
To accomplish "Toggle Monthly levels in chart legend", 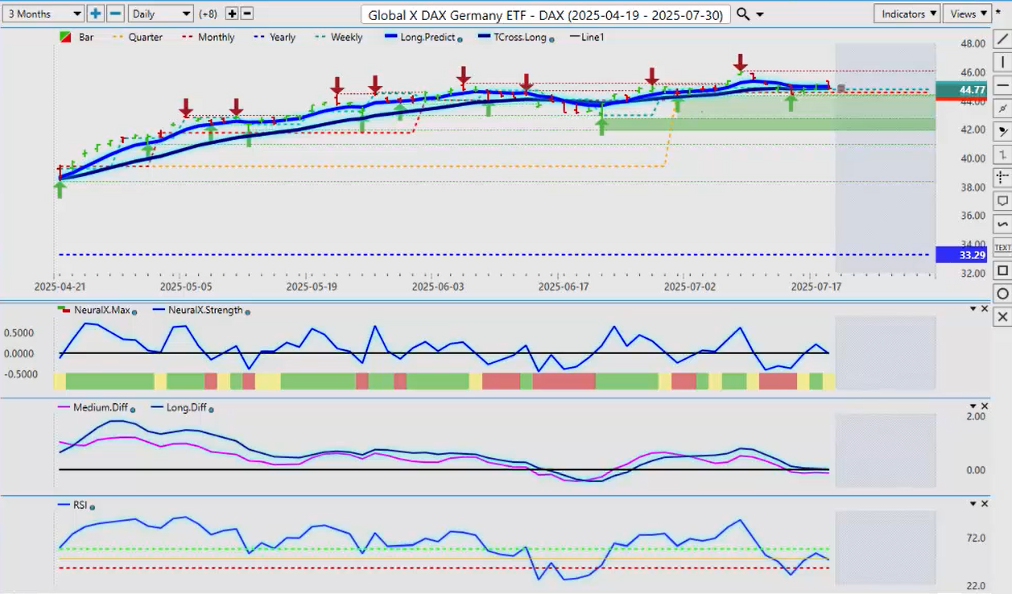I will coord(208,37).
